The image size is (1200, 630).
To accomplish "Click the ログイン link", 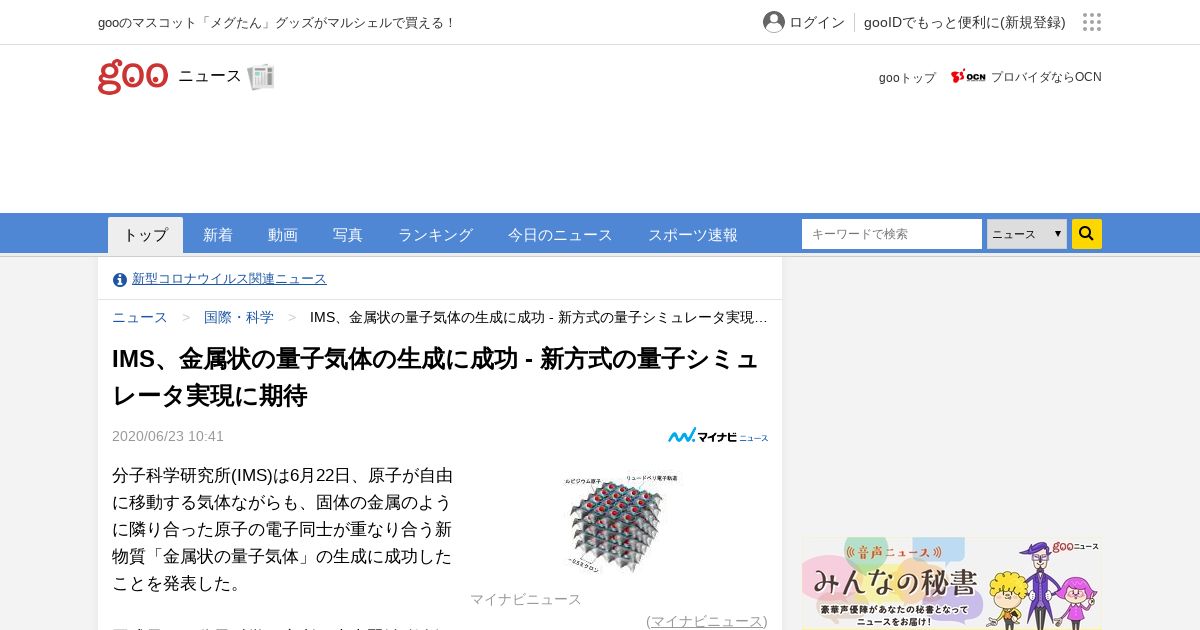I will click(x=817, y=22).
